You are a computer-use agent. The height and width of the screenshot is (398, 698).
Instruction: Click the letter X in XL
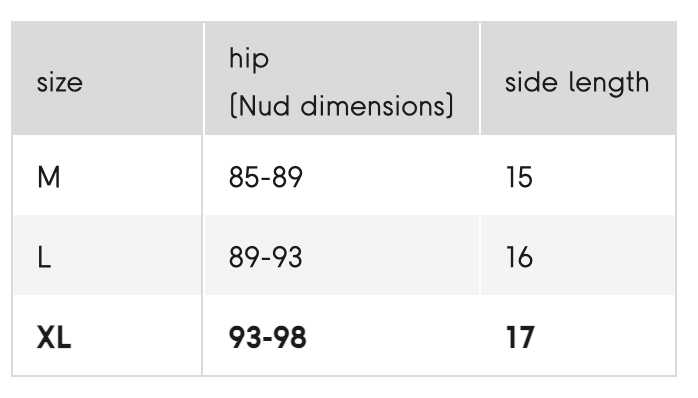click(x=47, y=337)
